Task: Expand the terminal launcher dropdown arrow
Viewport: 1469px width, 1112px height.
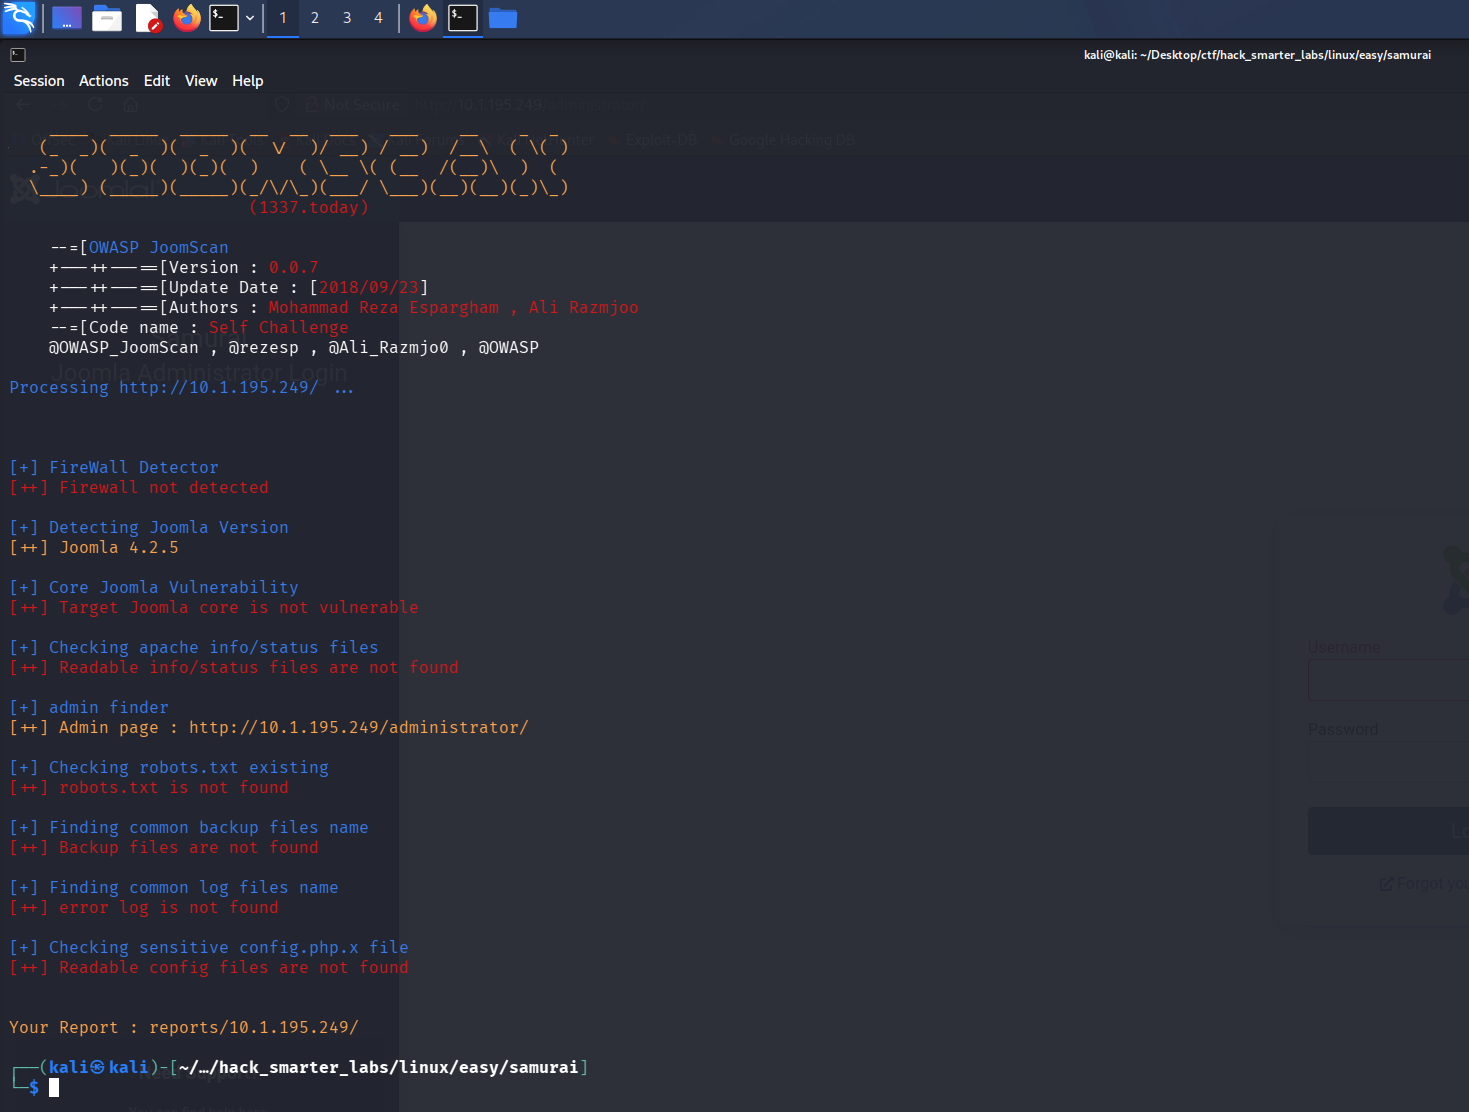Action: coord(250,18)
